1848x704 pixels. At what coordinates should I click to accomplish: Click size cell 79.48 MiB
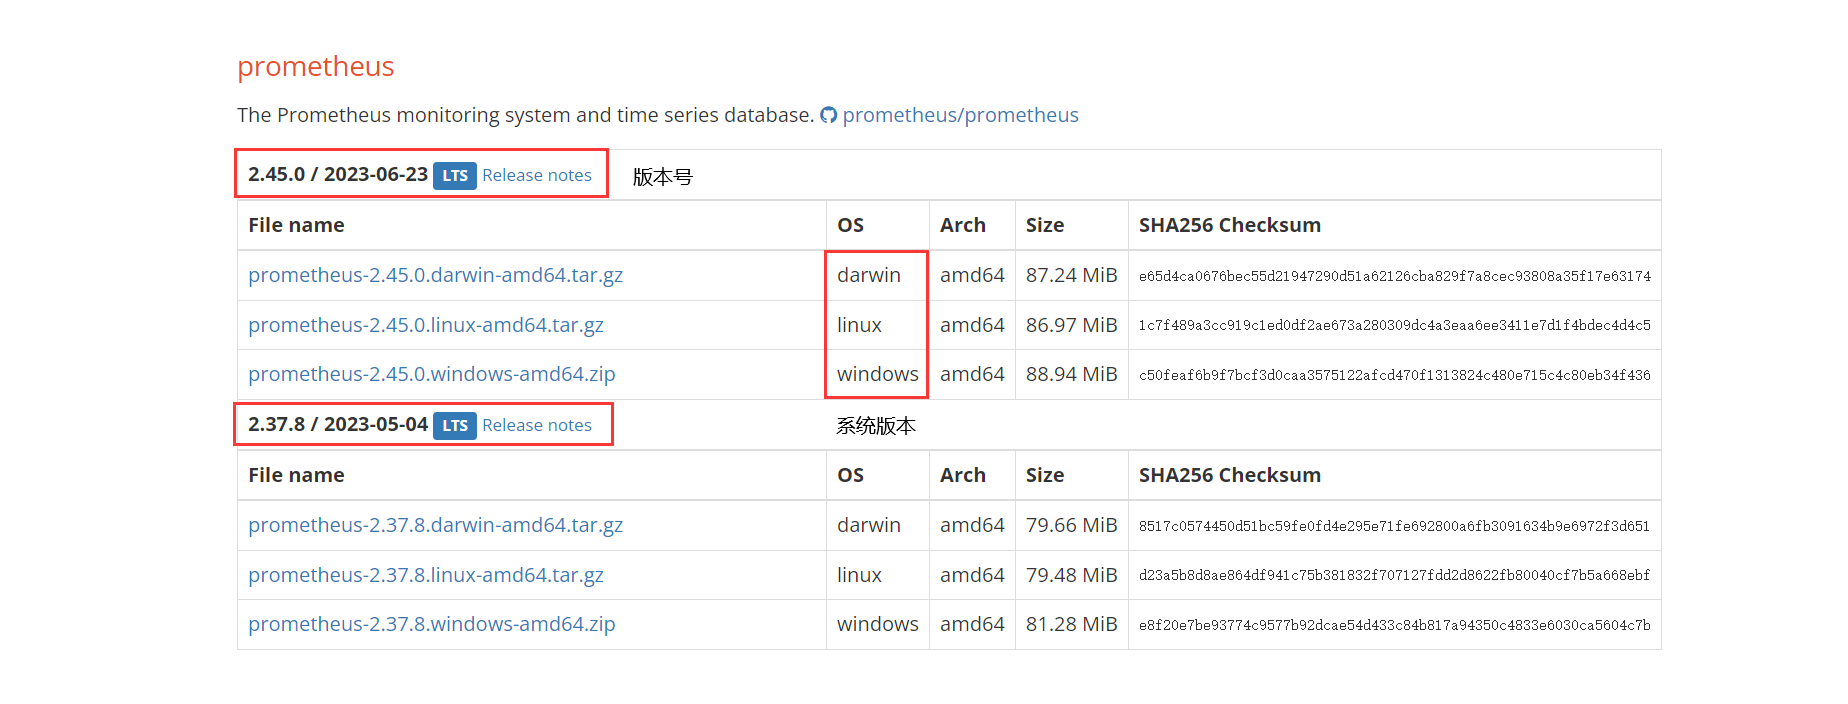coord(1071,575)
